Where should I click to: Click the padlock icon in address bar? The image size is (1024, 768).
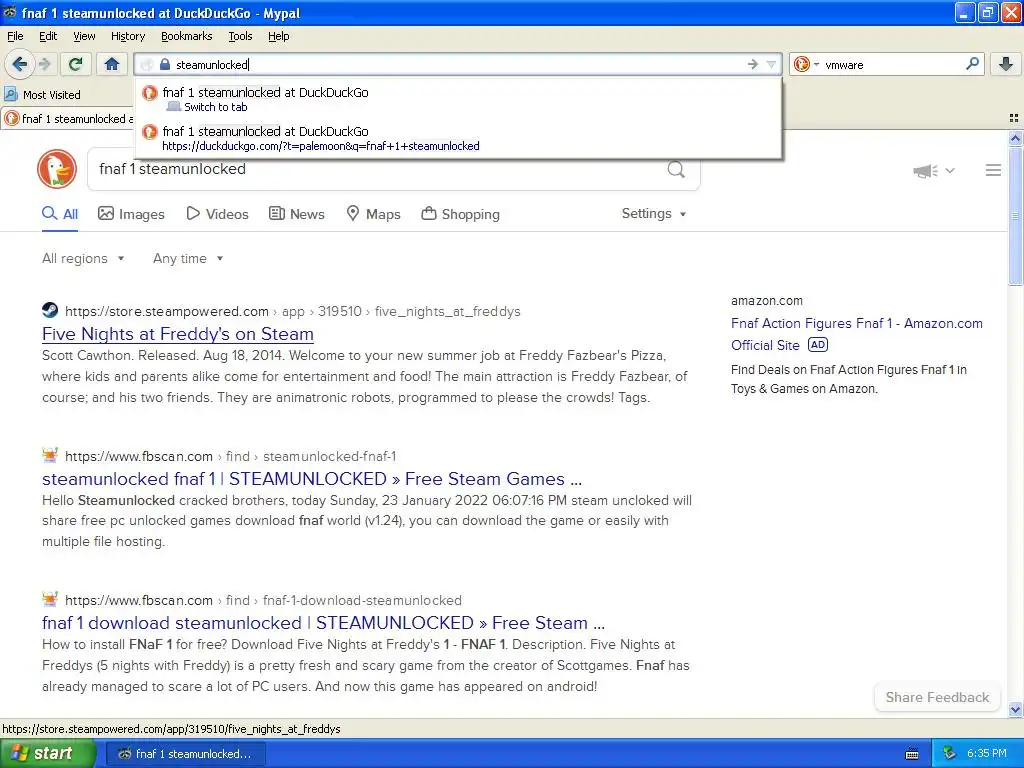coord(165,64)
